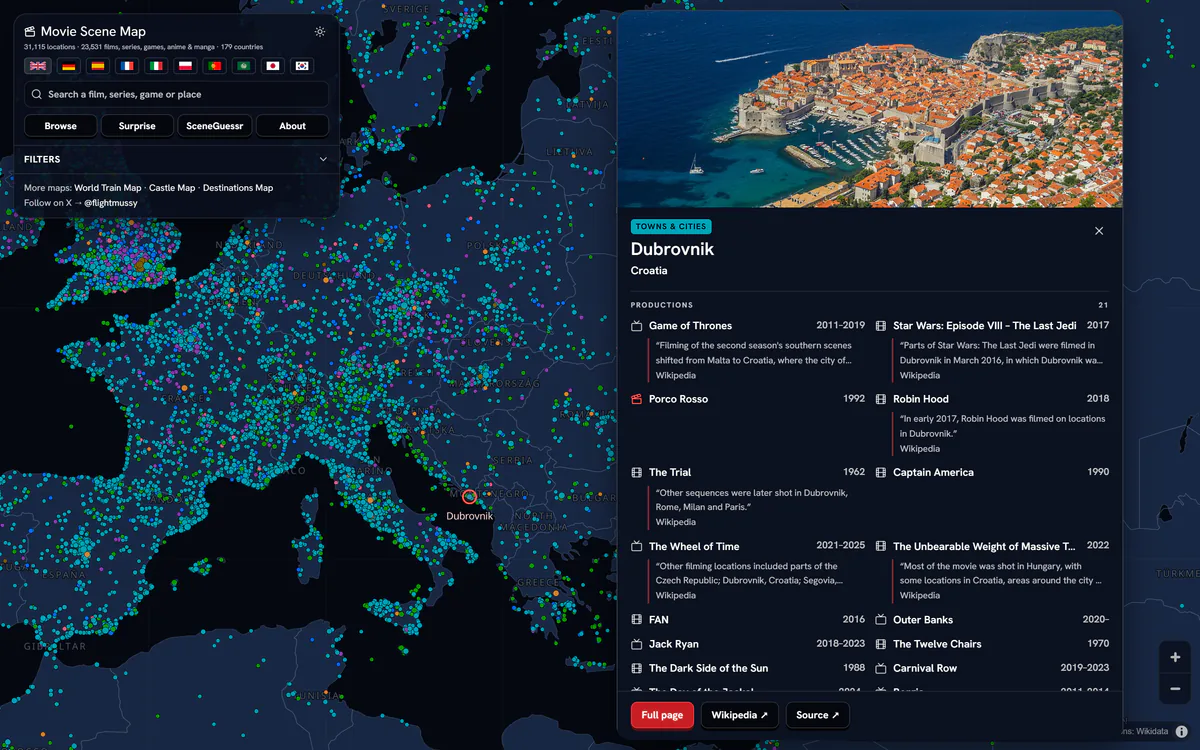Viewport: 1200px width, 750px height.
Task: Click film icon beside The Trial
Action: coord(636,472)
